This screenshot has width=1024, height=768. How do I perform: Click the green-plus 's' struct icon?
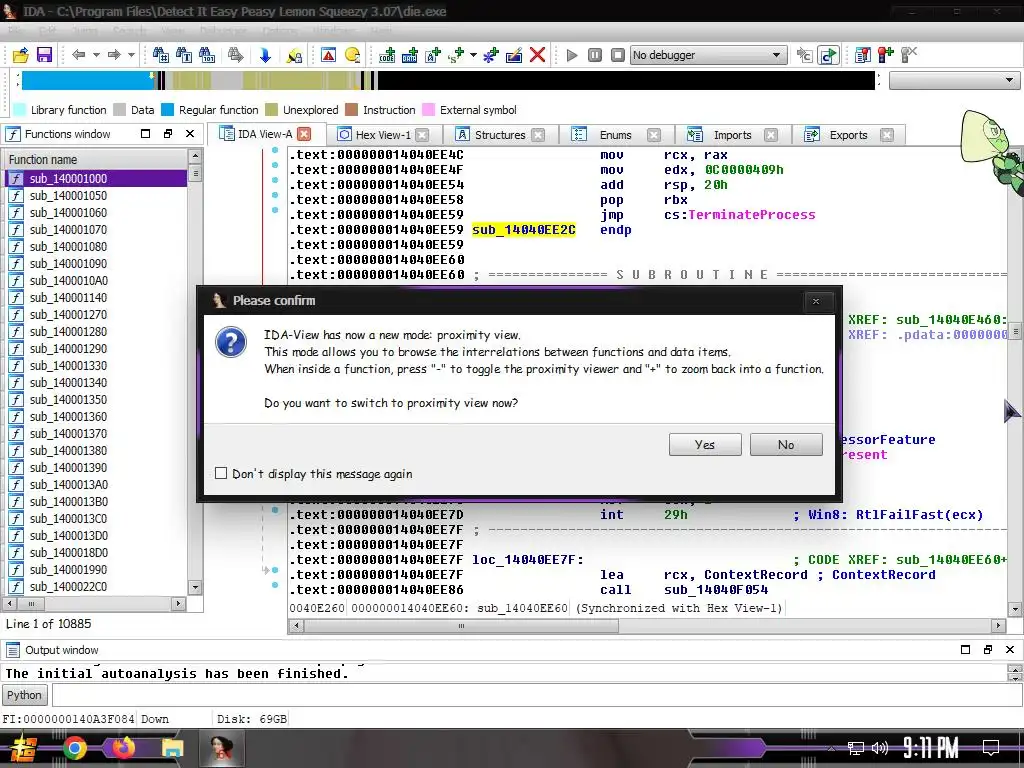click(x=456, y=55)
